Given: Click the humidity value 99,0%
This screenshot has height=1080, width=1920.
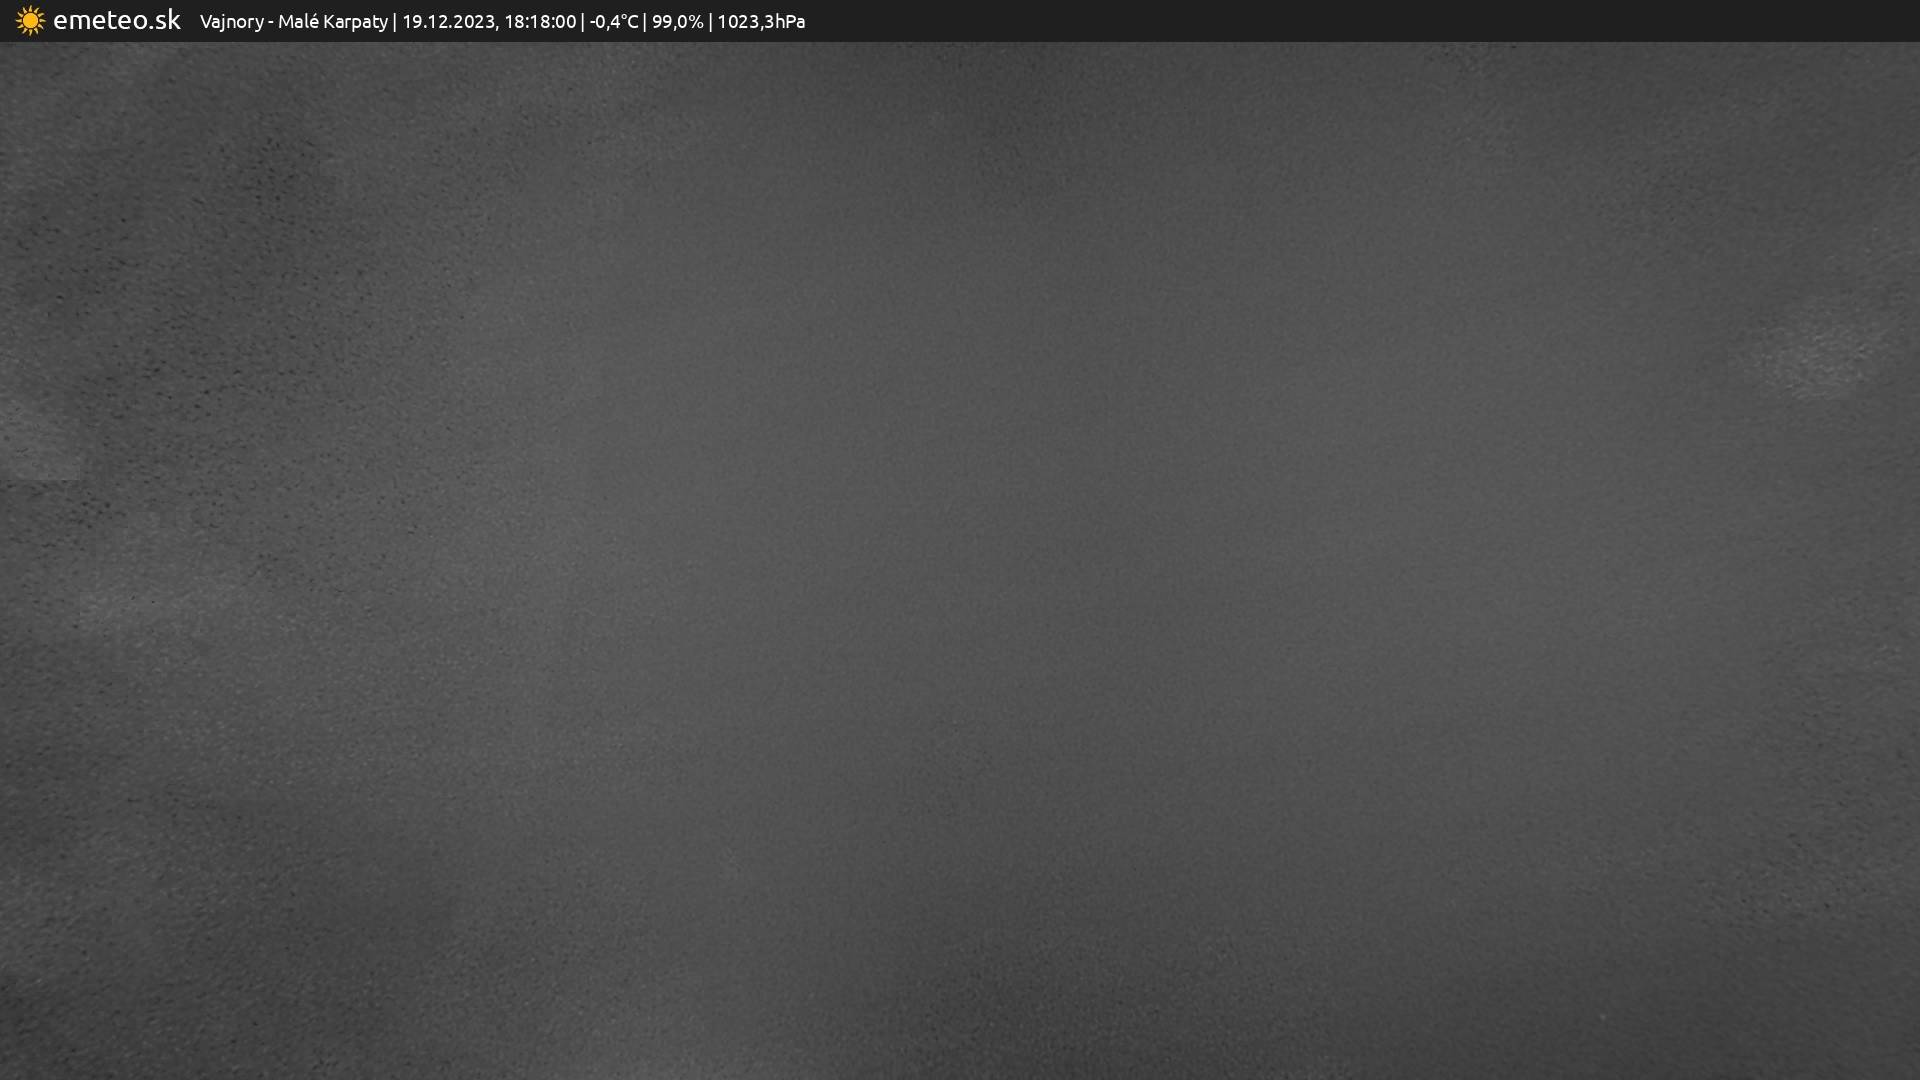Looking at the screenshot, I should click(x=677, y=22).
